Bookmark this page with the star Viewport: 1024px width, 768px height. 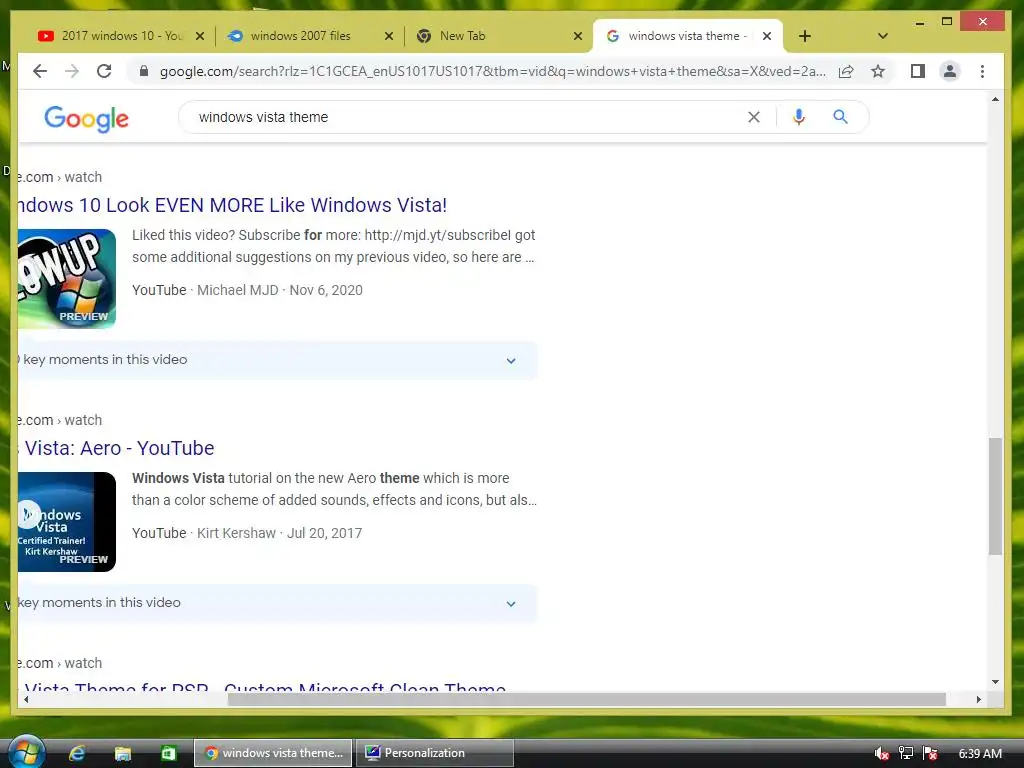point(878,71)
